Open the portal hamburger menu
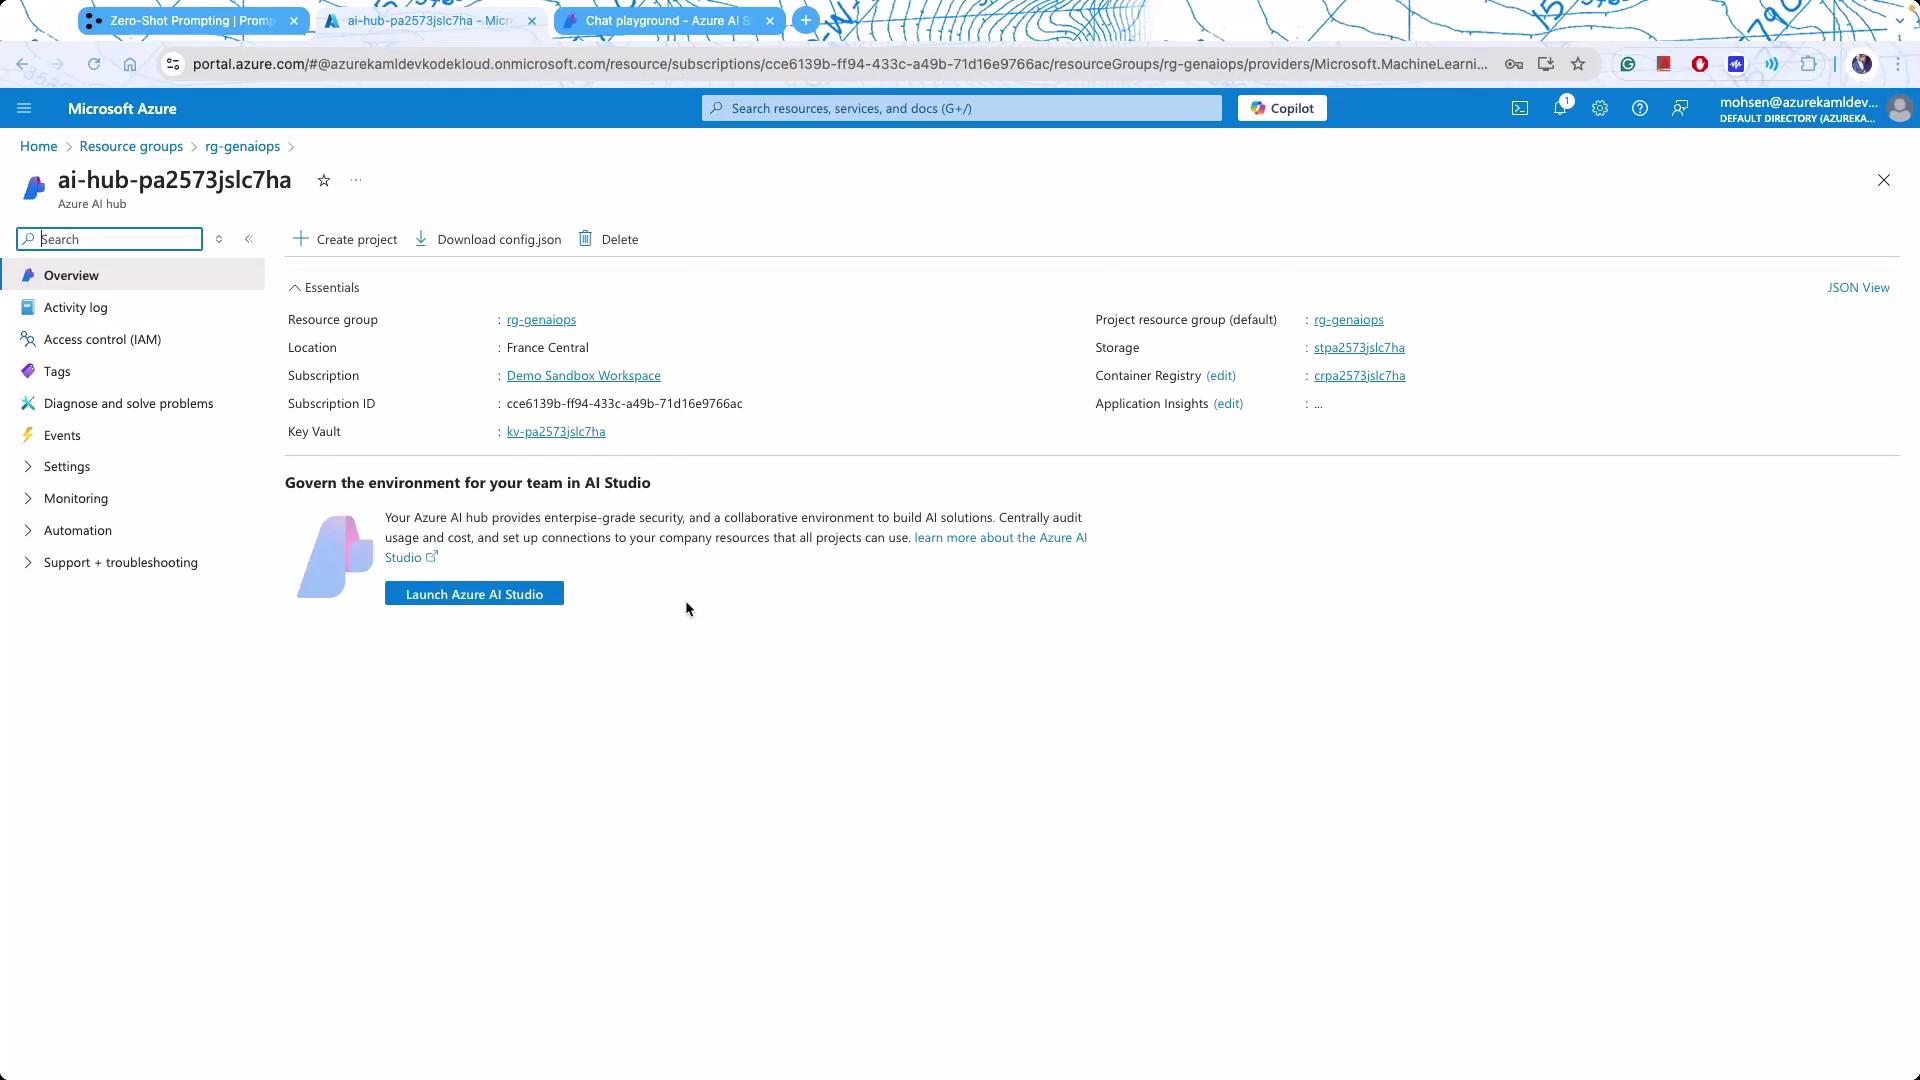 (x=24, y=108)
